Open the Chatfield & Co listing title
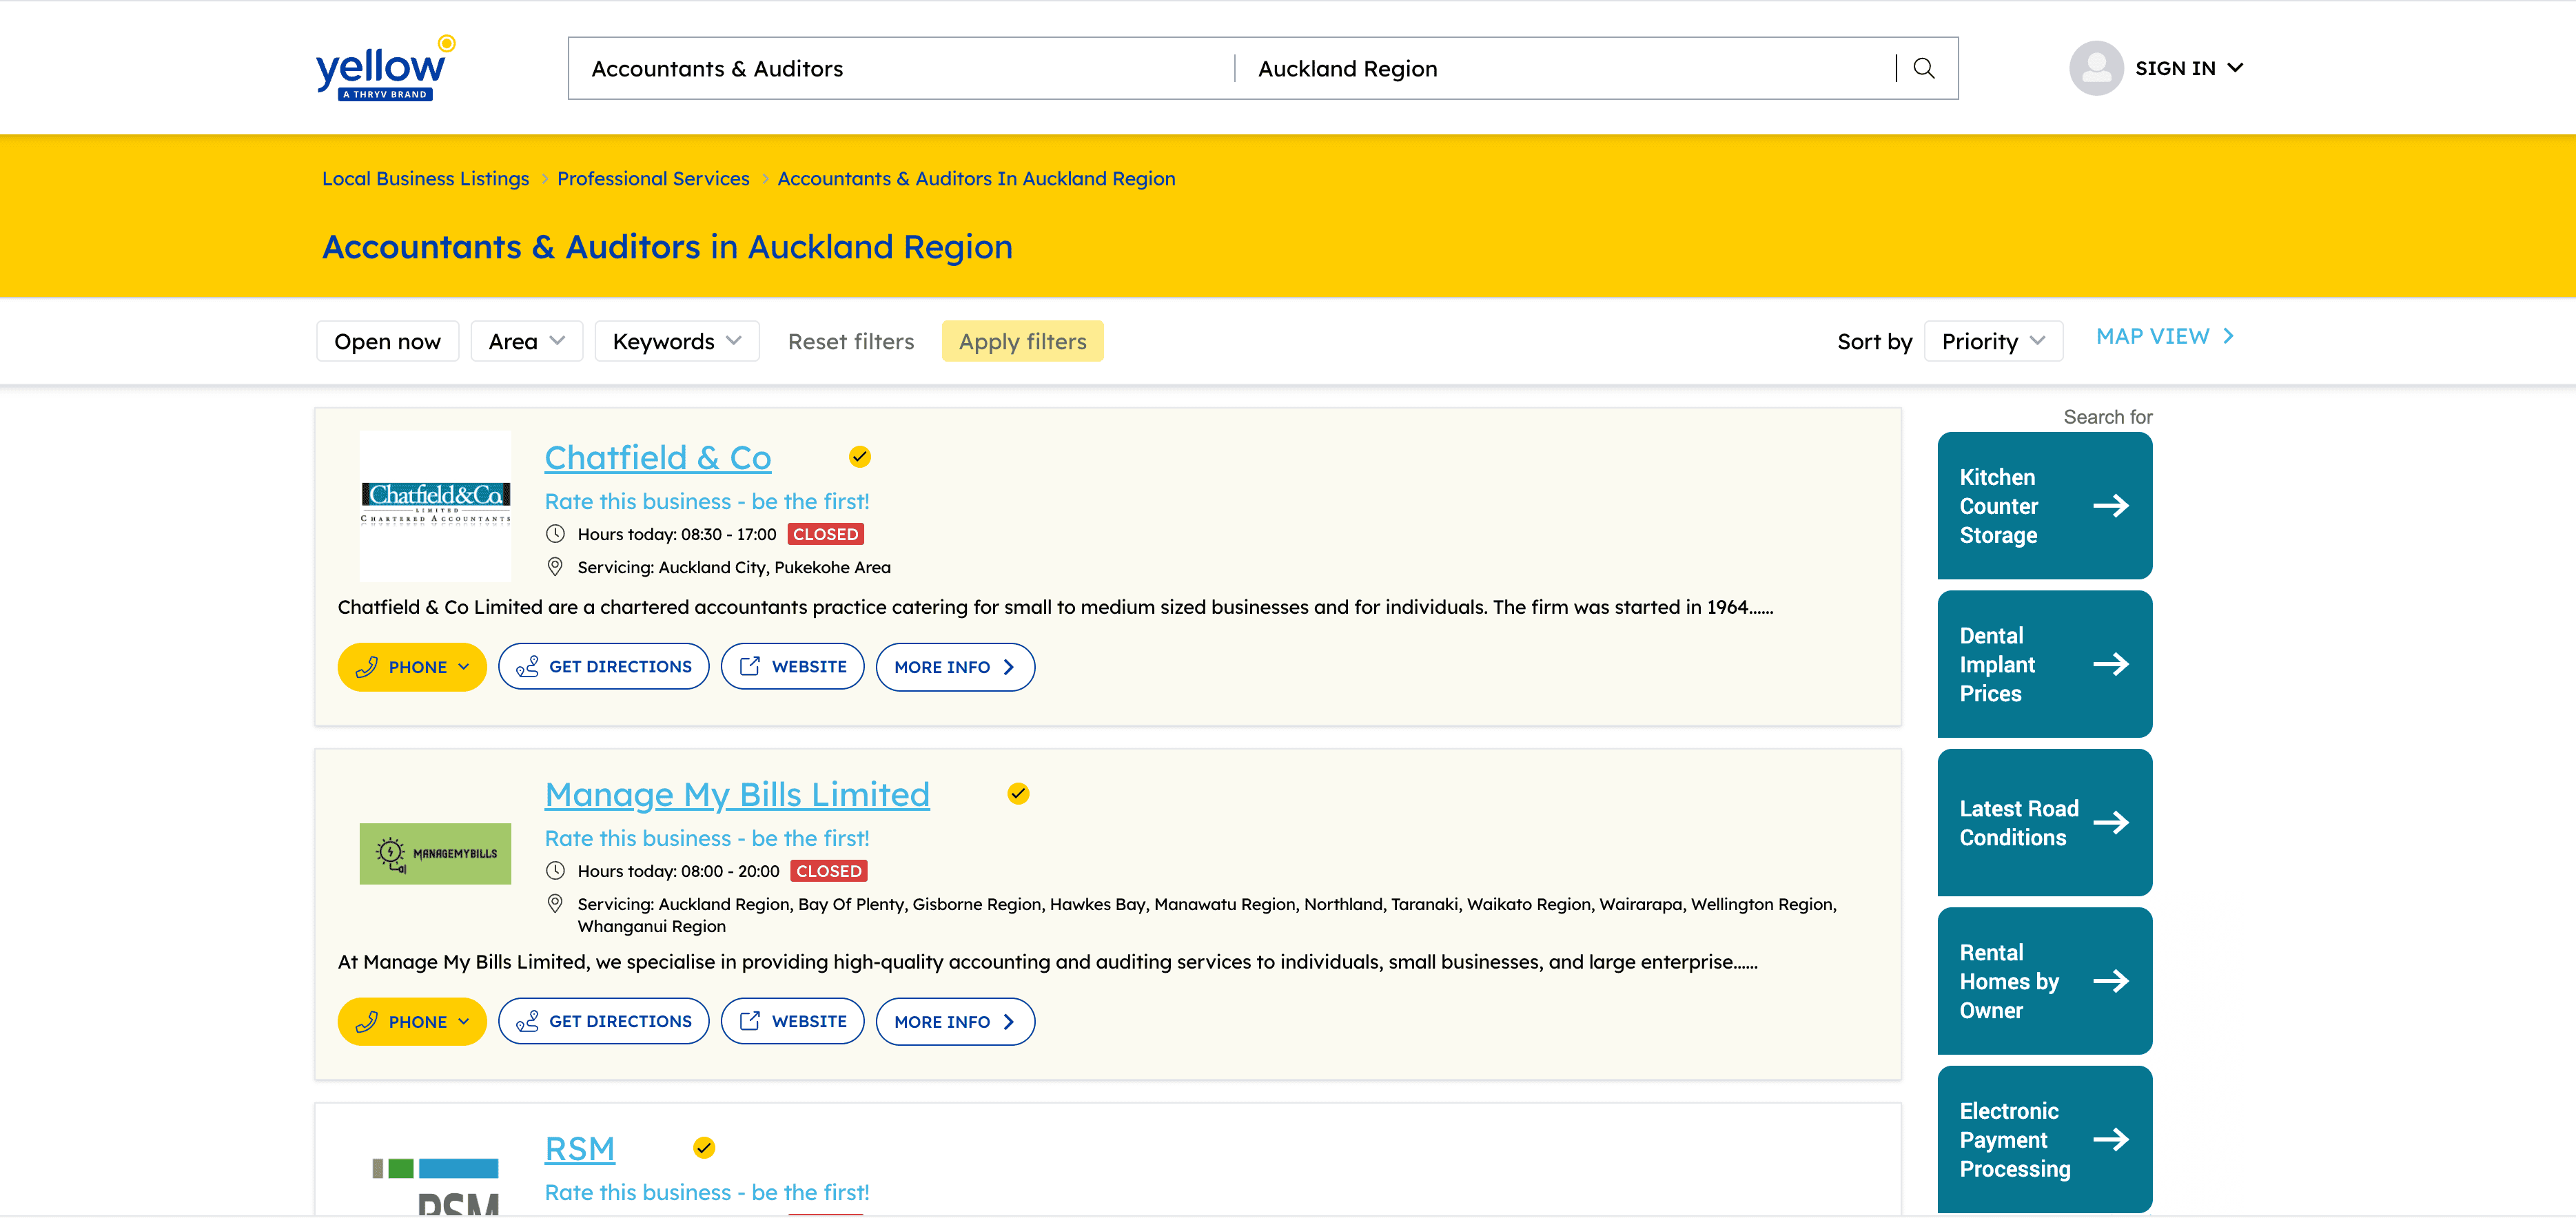This screenshot has width=2576, height=1218. coord(658,458)
